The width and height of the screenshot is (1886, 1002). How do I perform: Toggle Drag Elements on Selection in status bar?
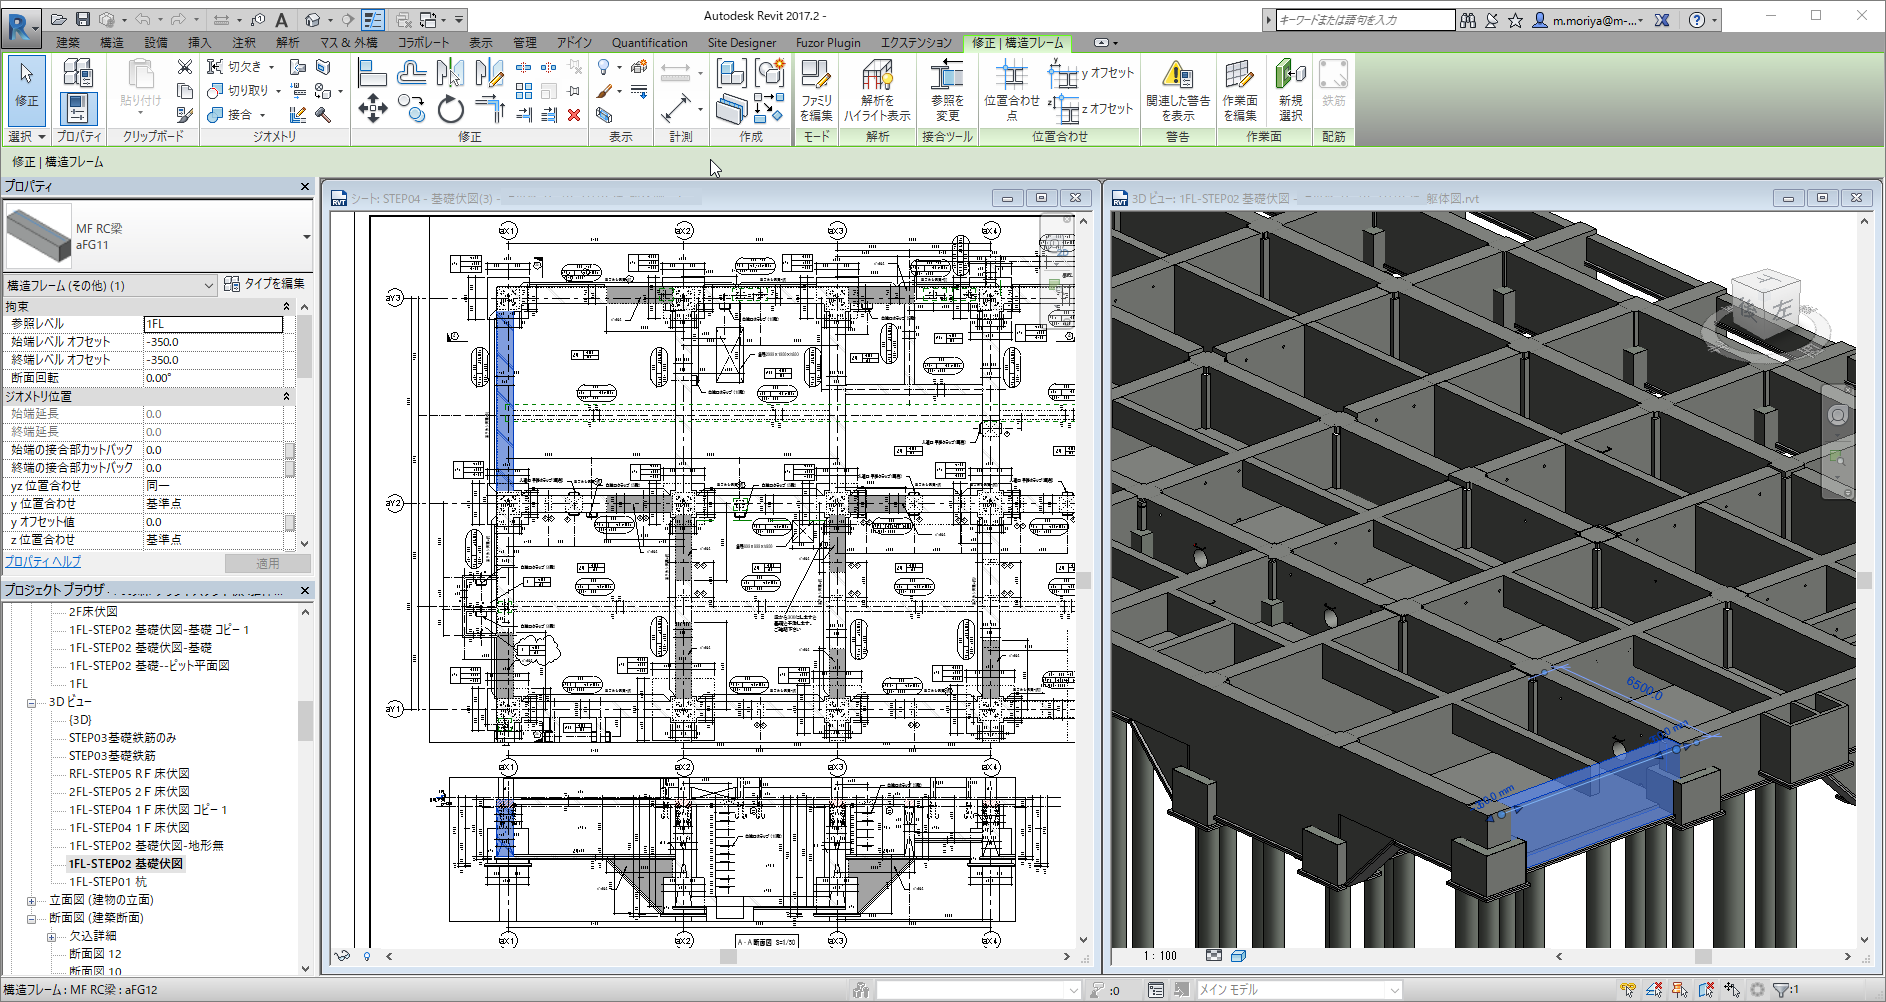pyautogui.click(x=1732, y=990)
